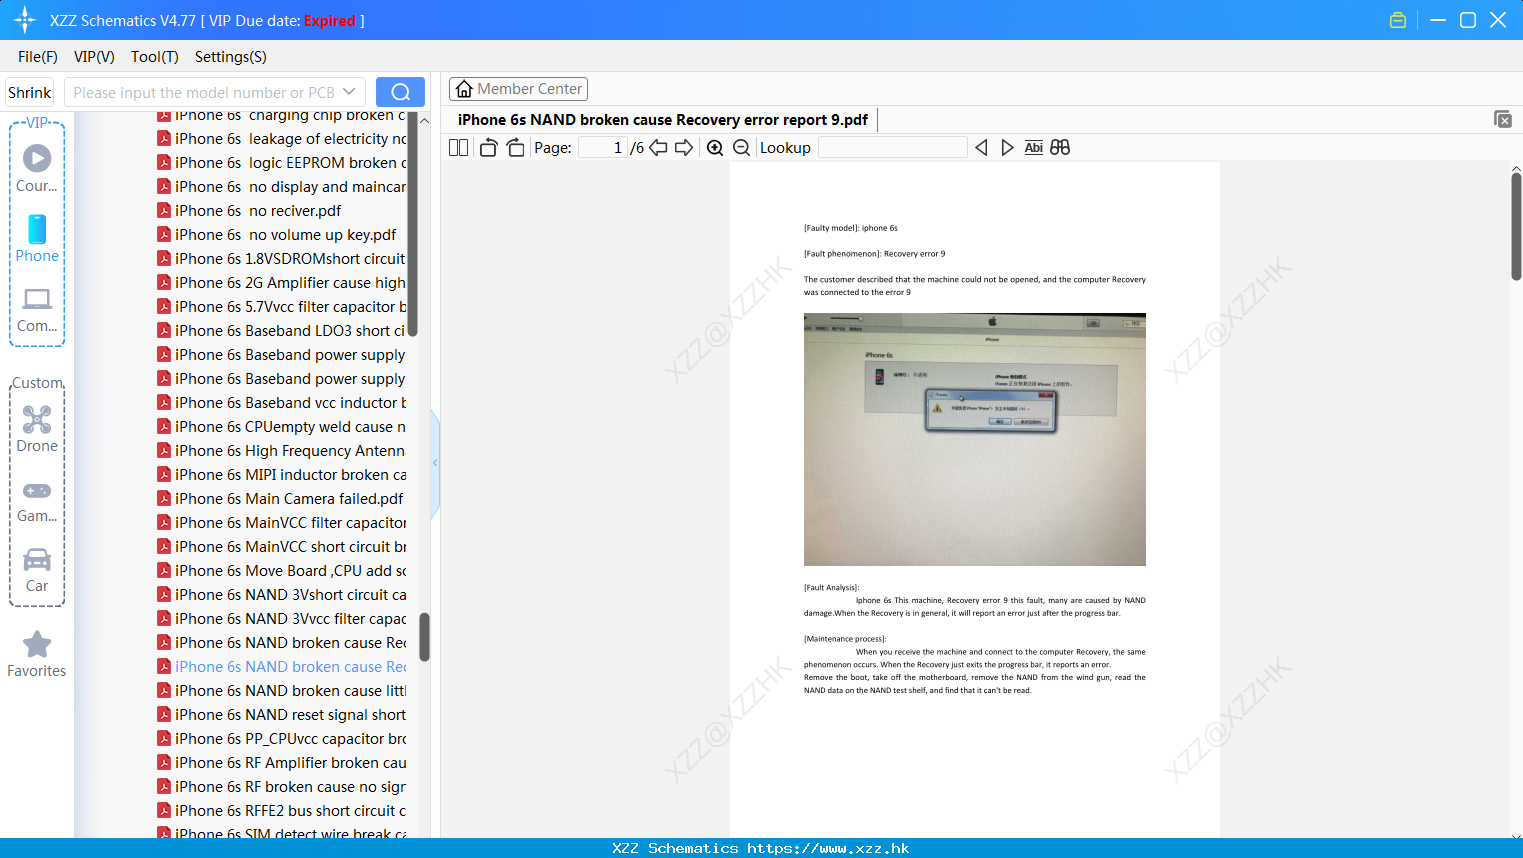Click the Page number field

coord(602,148)
